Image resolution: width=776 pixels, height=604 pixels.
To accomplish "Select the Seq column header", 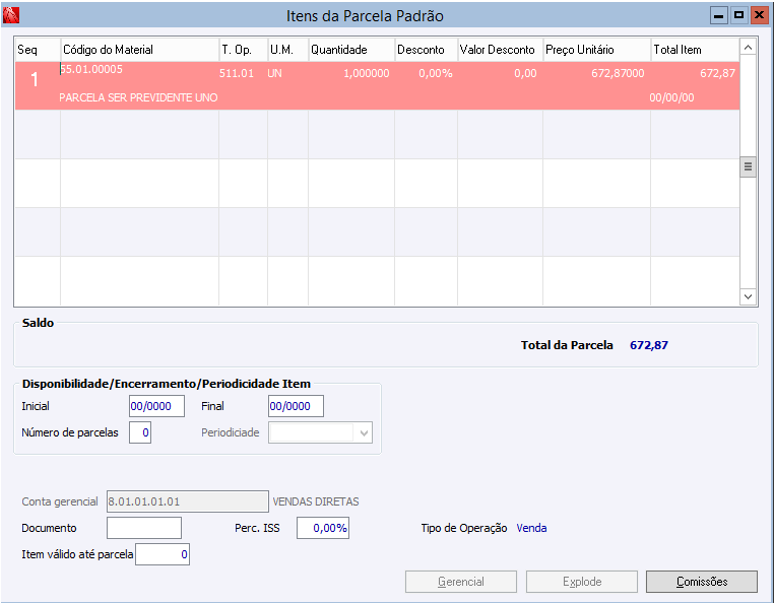I will [x=38, y=50].
